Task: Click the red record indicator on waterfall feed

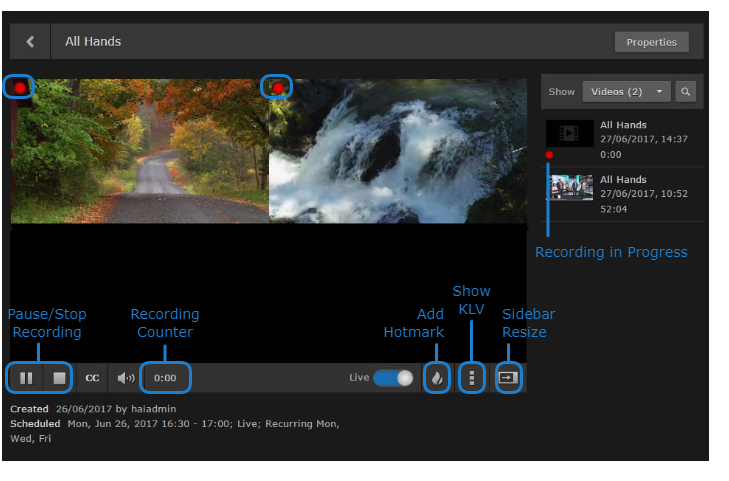Action: click(277, 88)
